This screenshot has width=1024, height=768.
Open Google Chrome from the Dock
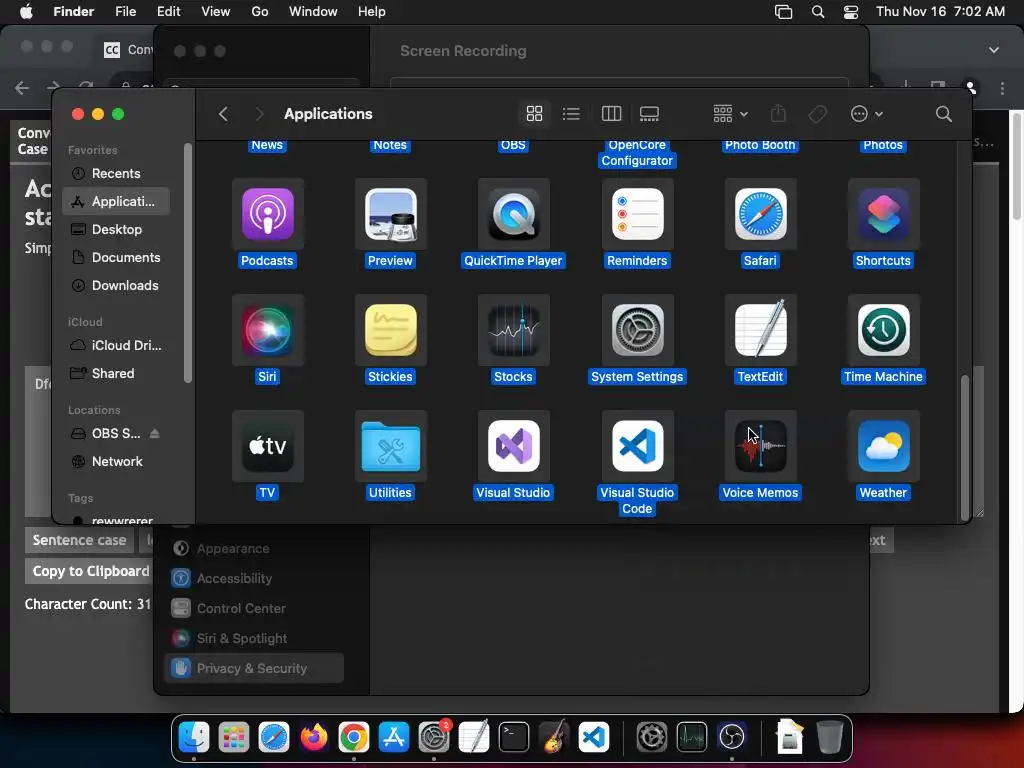click(353, 737)
